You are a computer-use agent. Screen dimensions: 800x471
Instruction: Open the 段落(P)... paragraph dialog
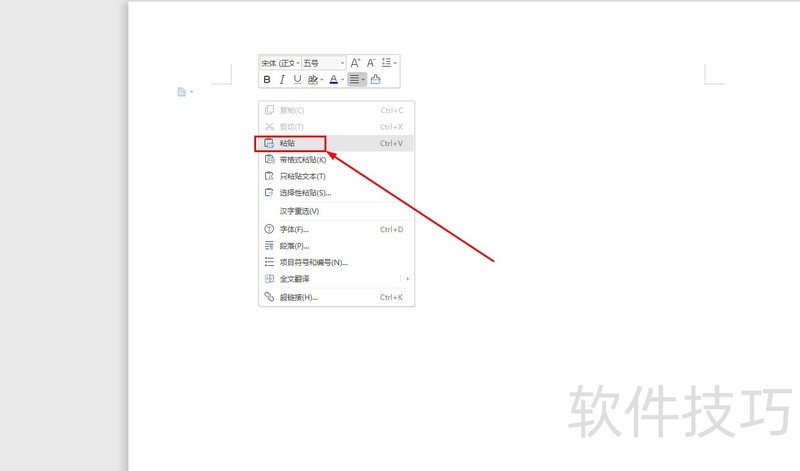[337, 246]
